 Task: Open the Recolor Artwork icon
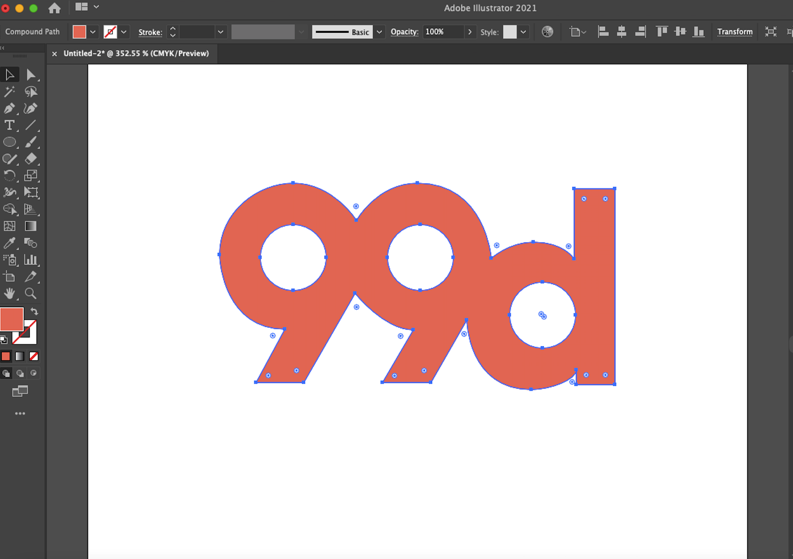[547, 32]
